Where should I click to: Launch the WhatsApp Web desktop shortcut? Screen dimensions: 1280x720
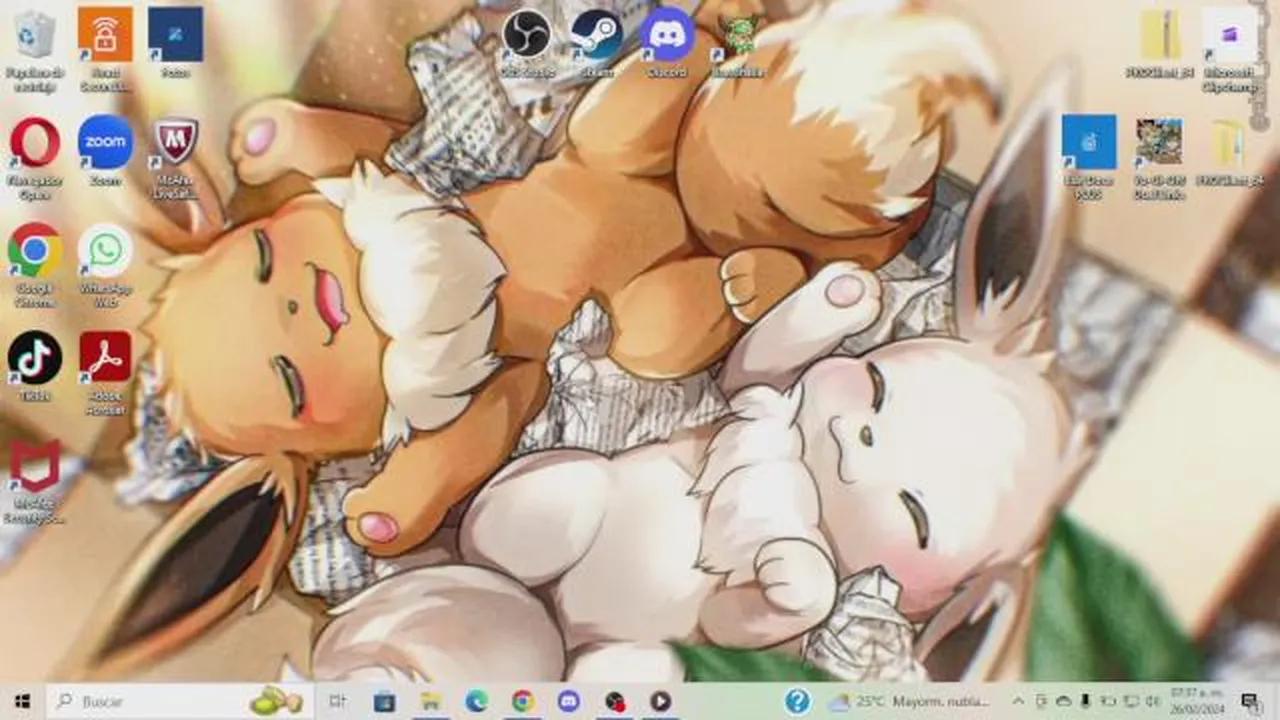pyautogui.click(x=105, y=265)
